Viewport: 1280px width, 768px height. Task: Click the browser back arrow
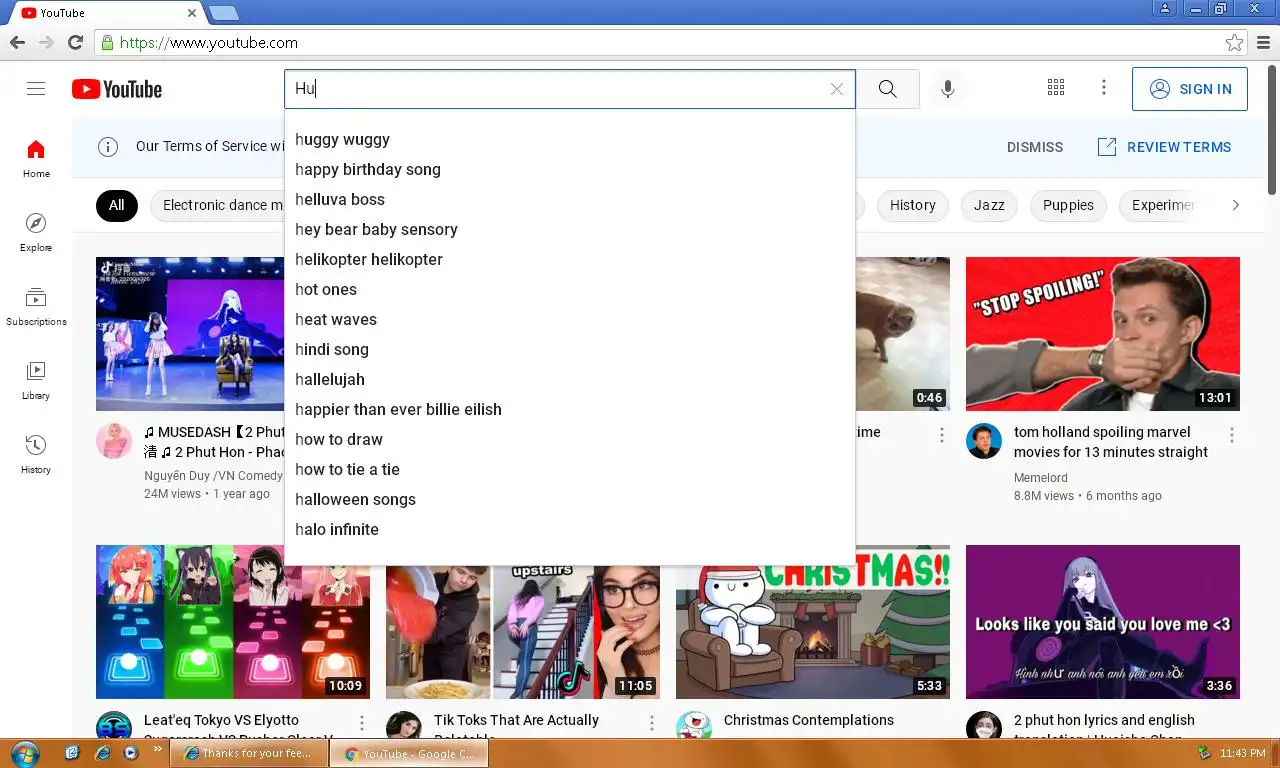17,43
